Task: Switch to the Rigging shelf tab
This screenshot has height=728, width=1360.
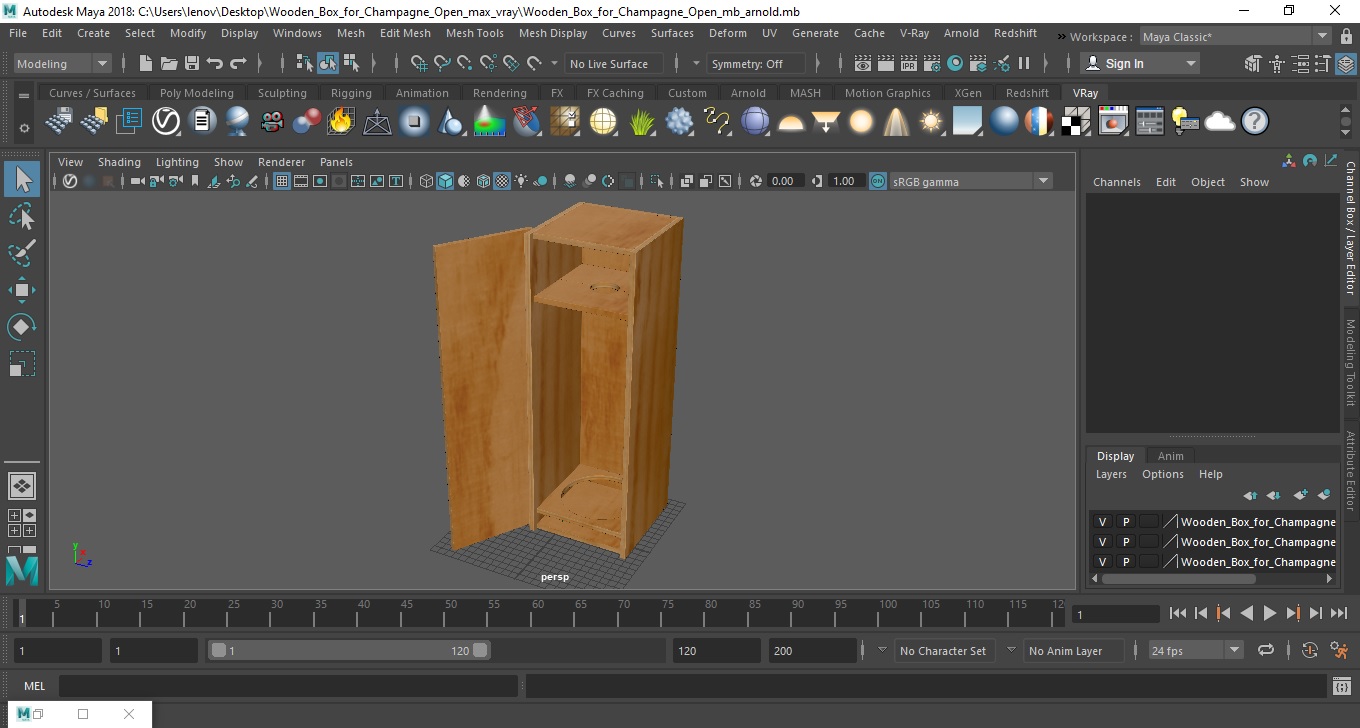Action: point(351,93)
